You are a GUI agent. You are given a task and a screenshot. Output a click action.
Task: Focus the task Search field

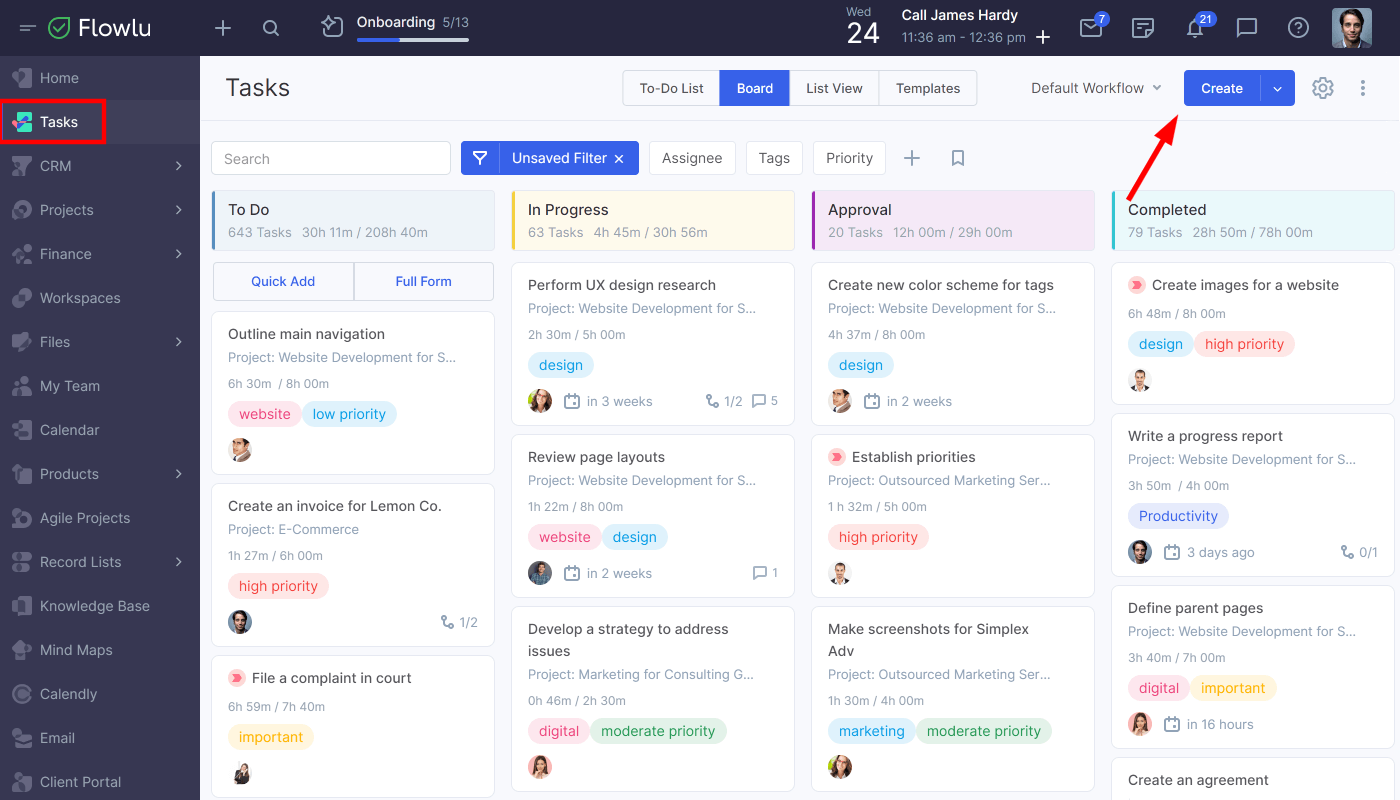point(331,158)
